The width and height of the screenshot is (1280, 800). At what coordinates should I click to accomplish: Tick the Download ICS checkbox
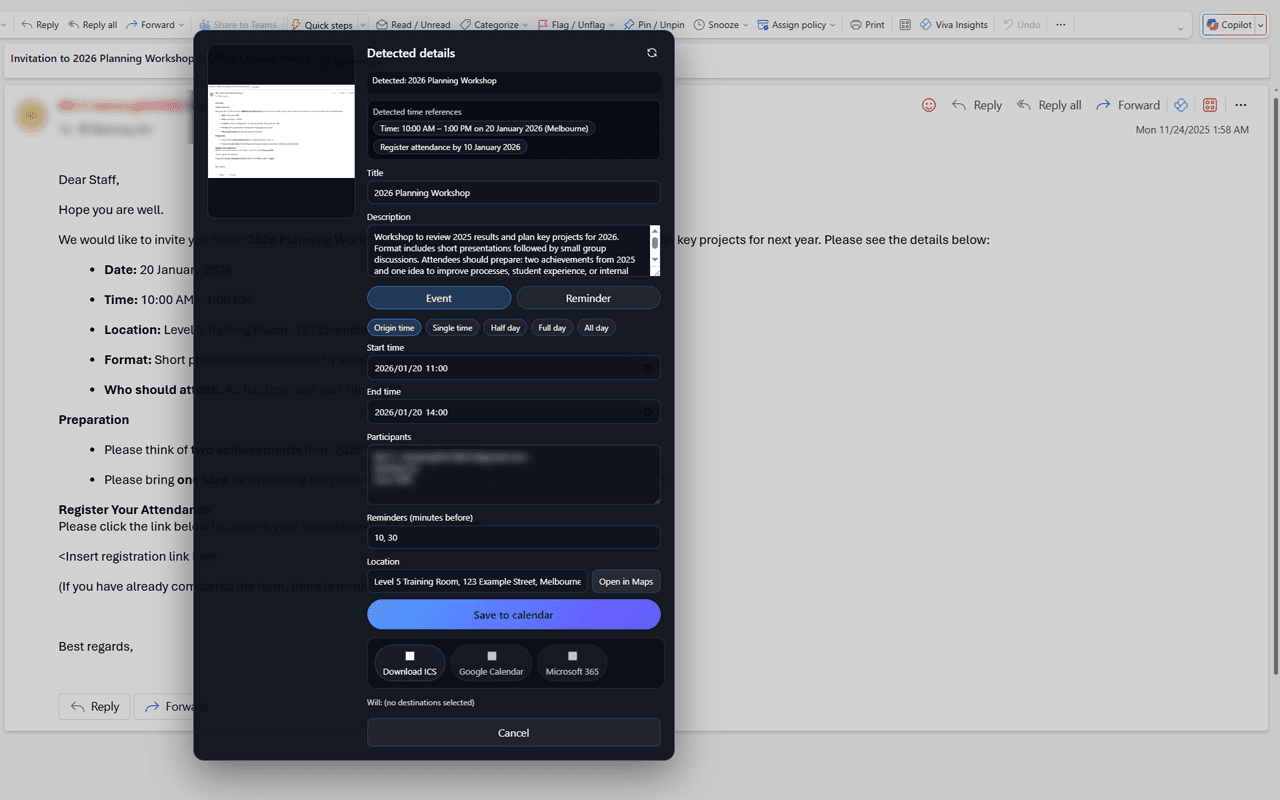(x=410, y=656)
